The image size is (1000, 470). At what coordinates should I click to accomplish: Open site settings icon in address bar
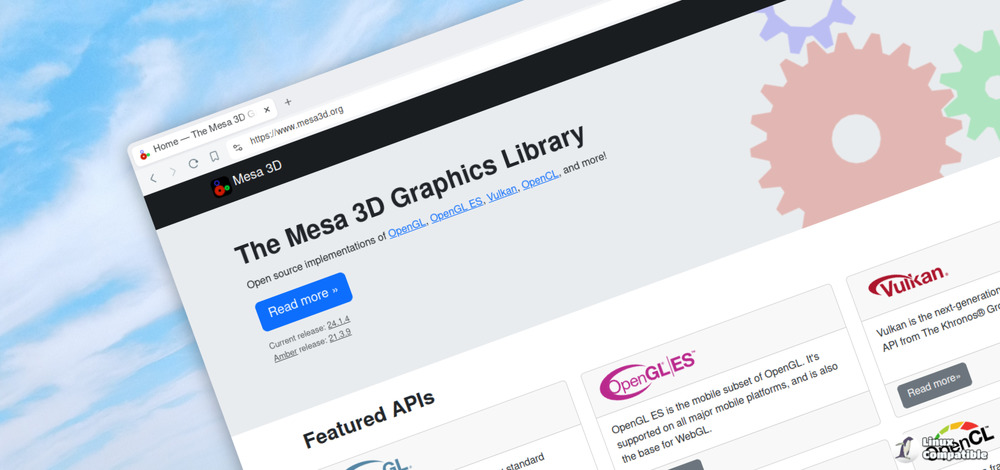tap(237, 148)
